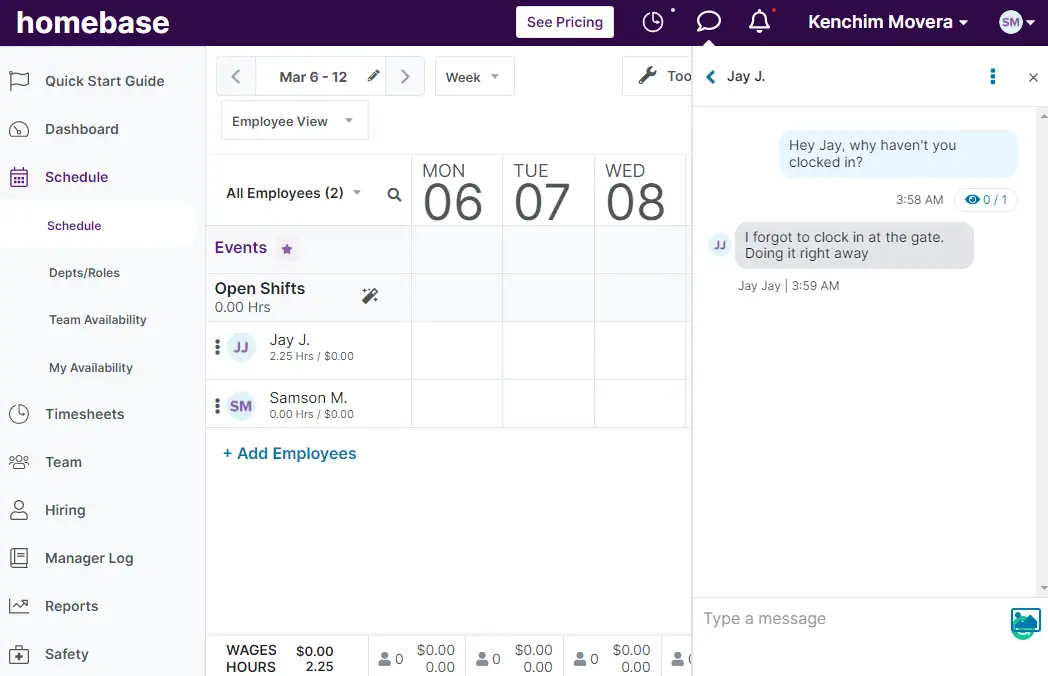Click the SM avatar in schedule row
The image size is (1048, 676).
coord(241,406)
